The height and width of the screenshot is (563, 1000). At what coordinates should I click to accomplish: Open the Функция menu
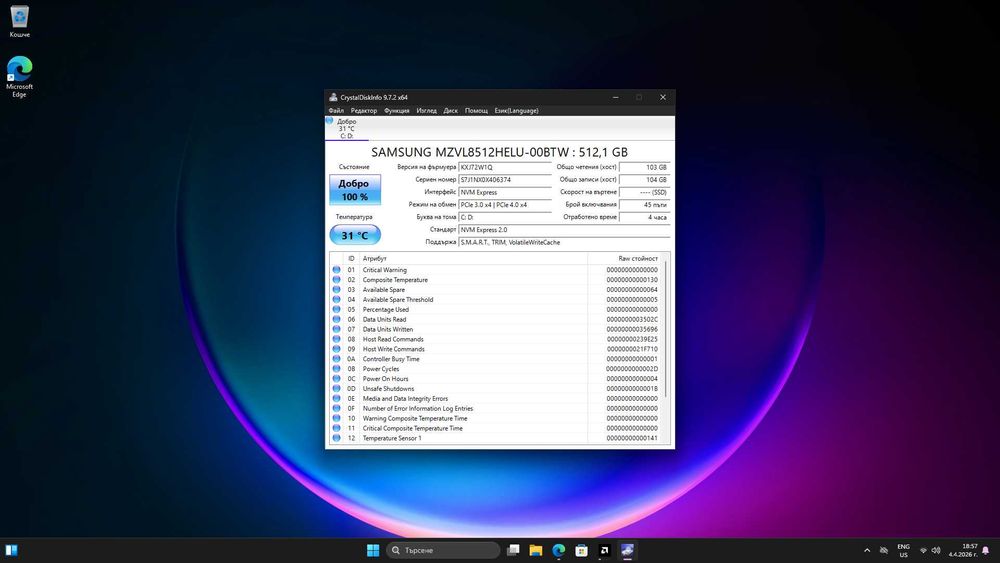click(x=397, y=110)
